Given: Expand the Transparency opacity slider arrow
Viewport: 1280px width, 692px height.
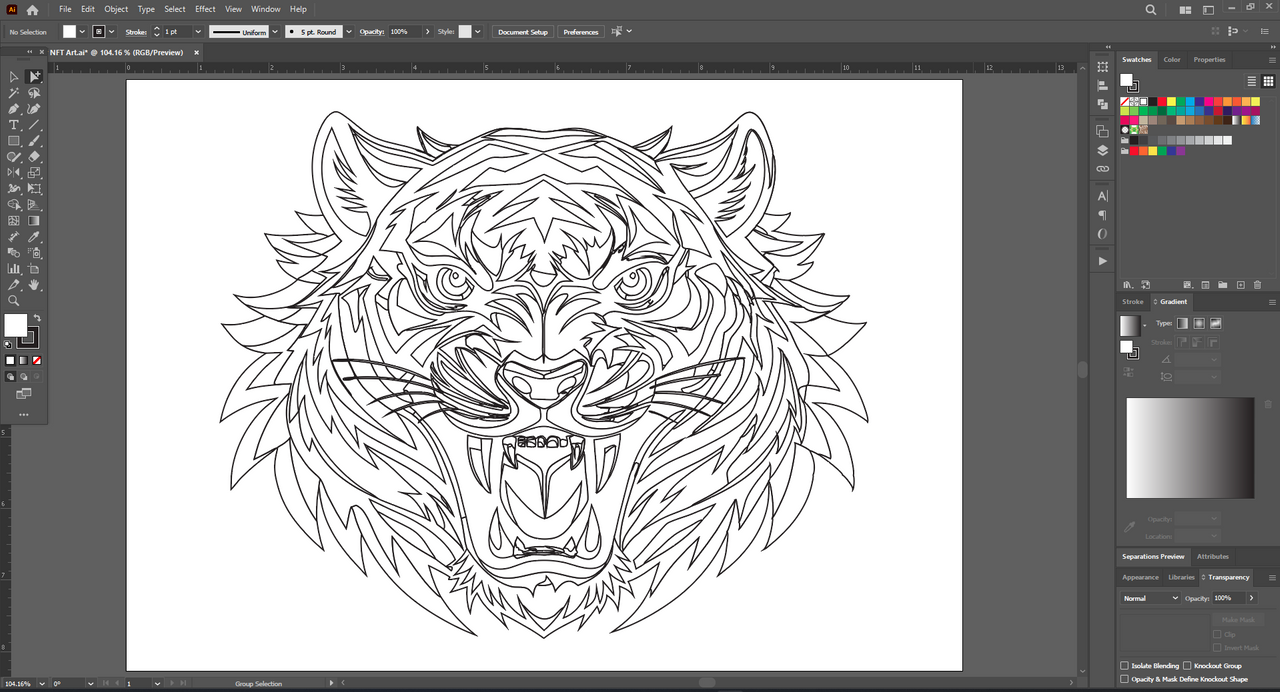Looking at the screenshot, I should [x=1251, y=598].
